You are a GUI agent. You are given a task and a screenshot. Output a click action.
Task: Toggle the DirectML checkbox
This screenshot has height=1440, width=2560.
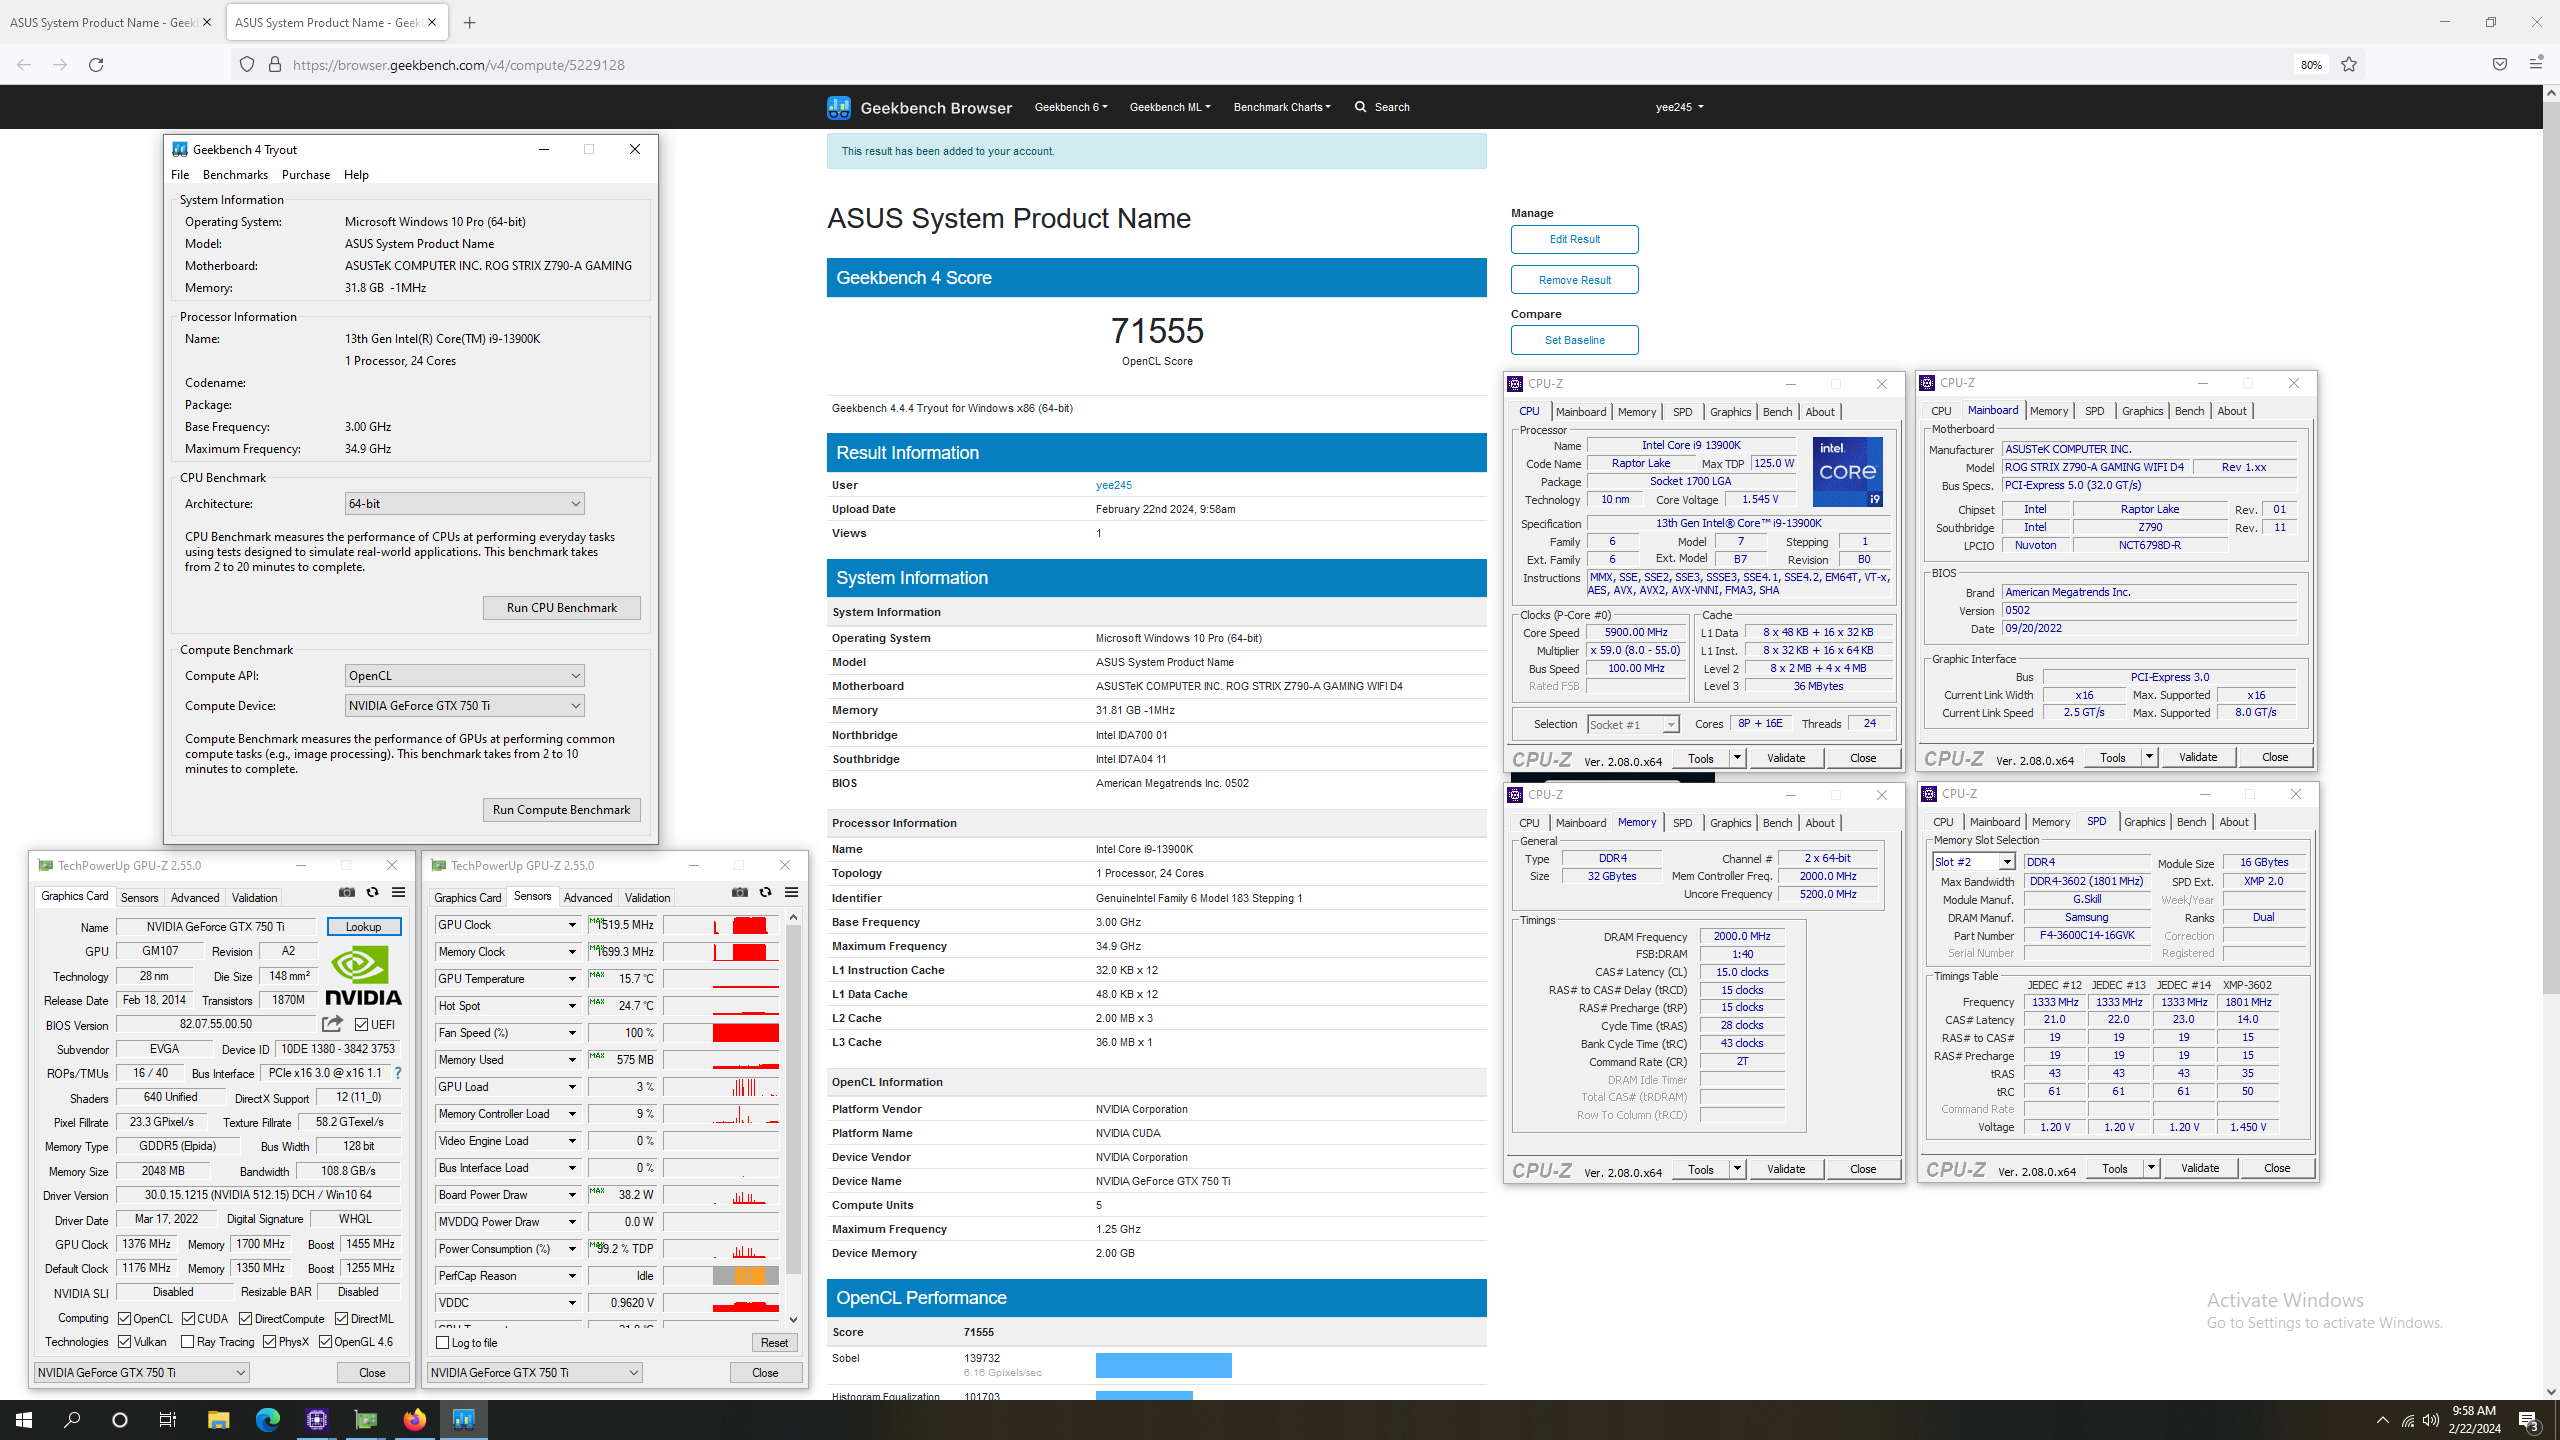tap(342, 1319)
